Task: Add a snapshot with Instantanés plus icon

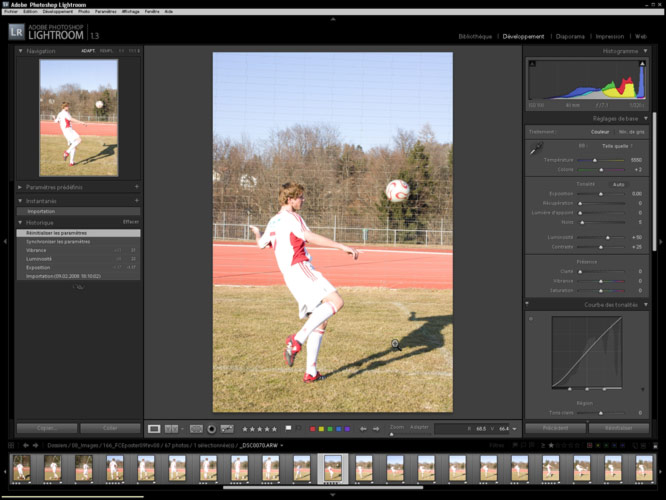Action: [x=136, y=200]
